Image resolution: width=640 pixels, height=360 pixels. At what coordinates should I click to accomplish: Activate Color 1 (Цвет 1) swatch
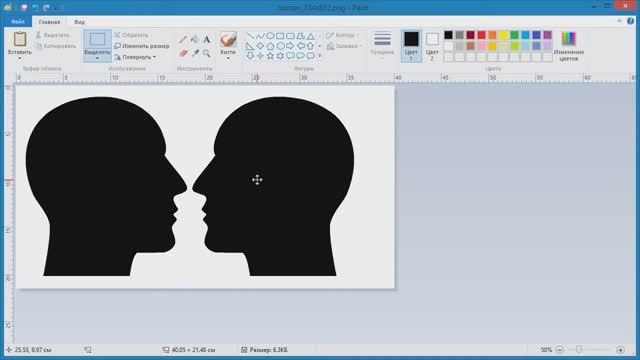[411, 46]
